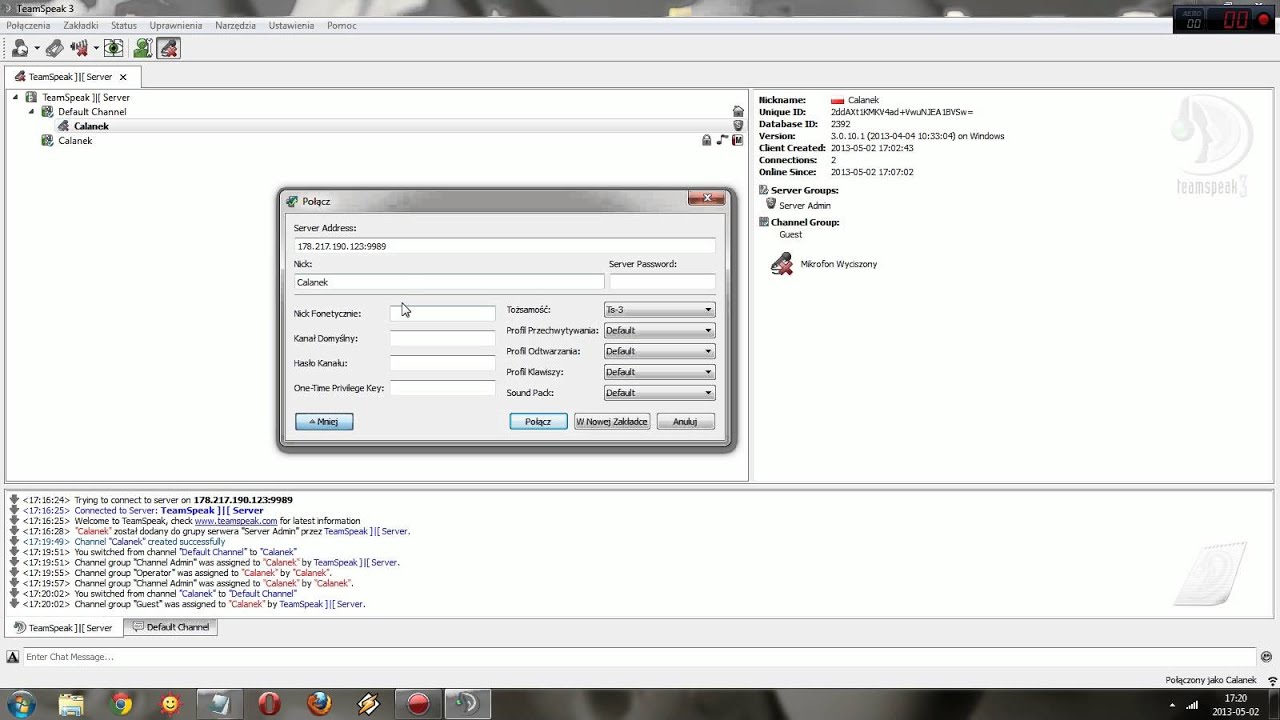Open the Profil Klawiszy dropdown
This screenshot has width=1280, height=720.
(659, 372)
